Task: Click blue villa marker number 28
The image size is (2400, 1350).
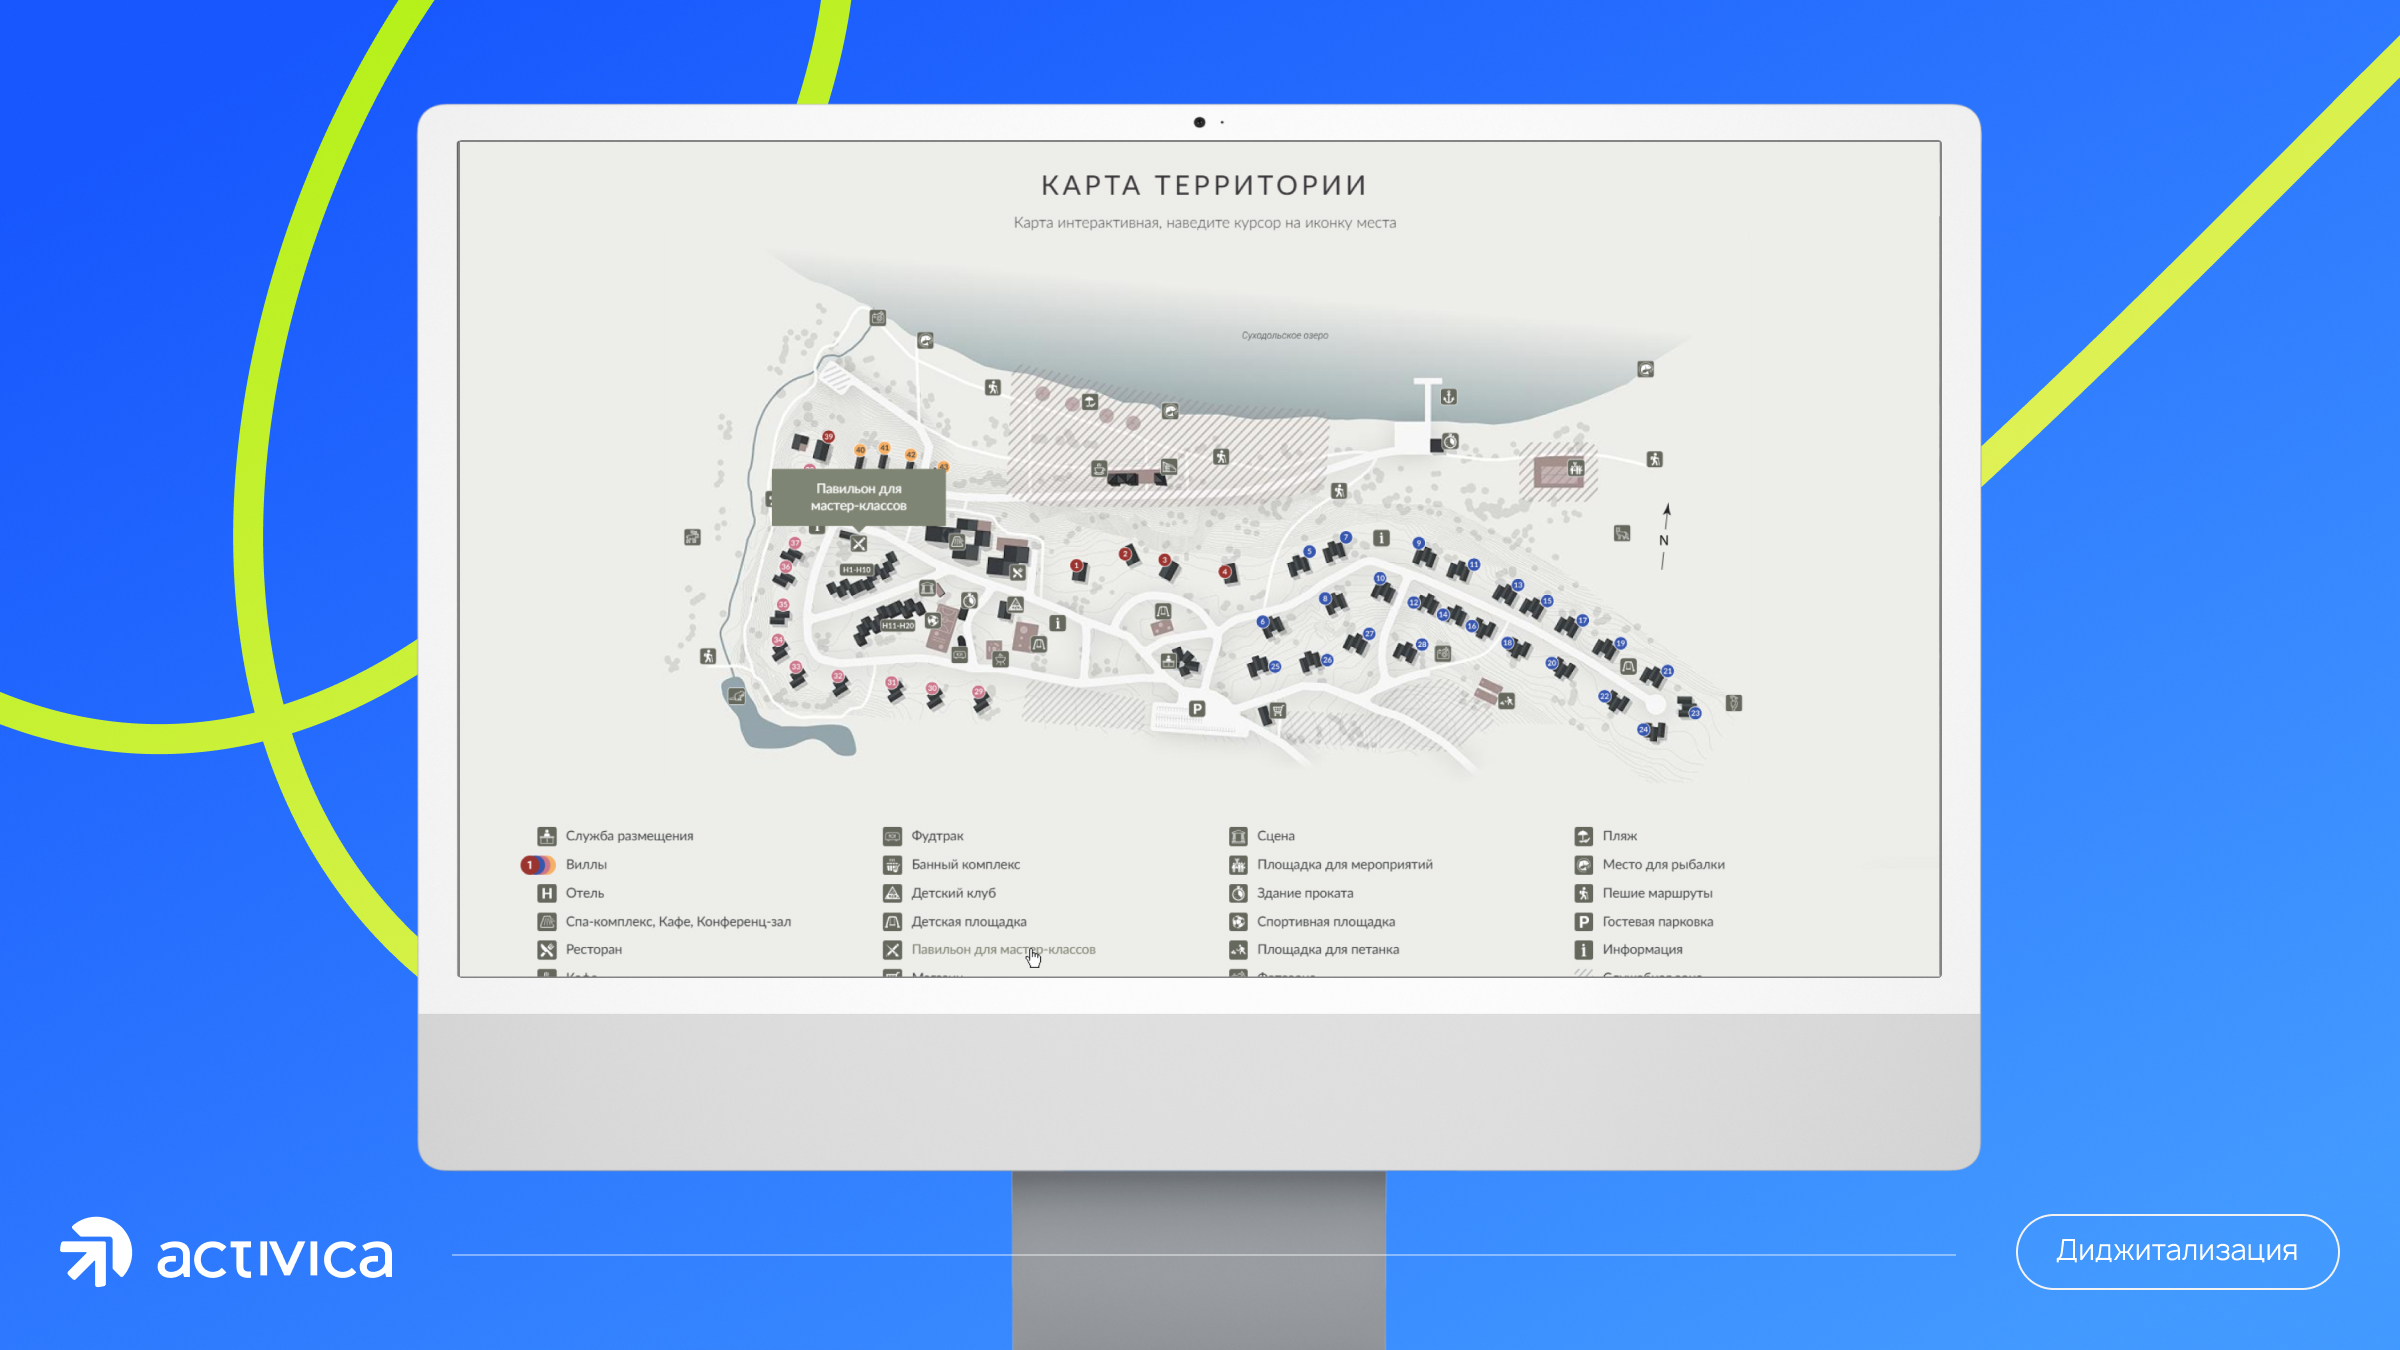Action: point(1421,645)
